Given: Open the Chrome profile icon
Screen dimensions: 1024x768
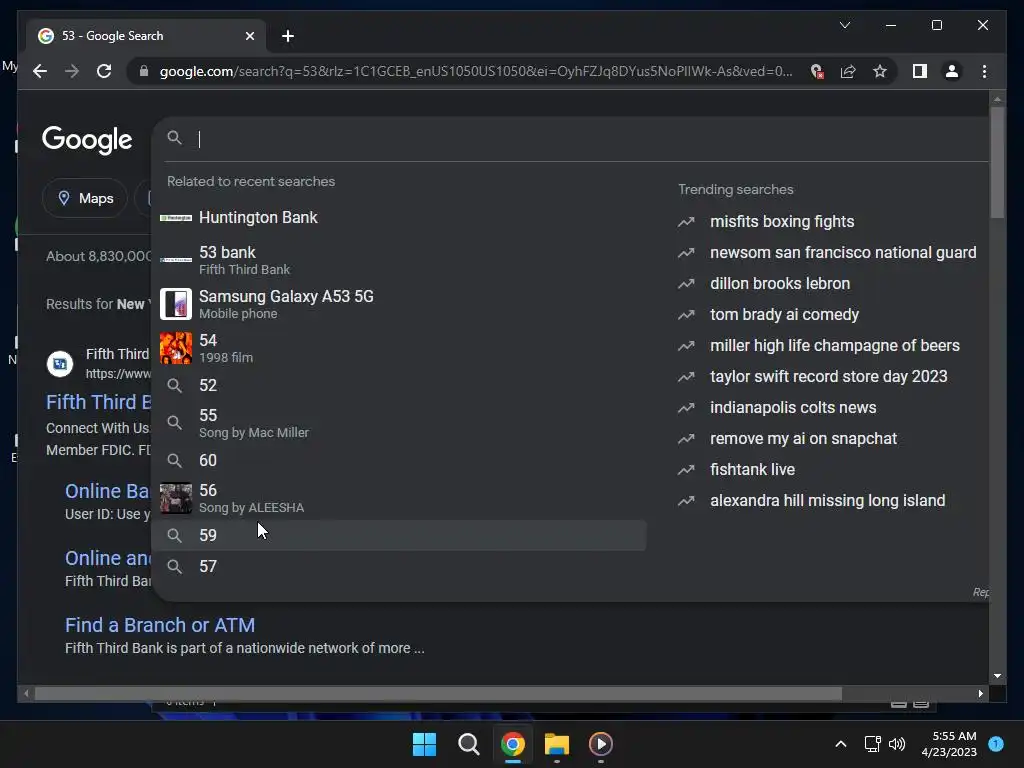Looking at the screenshot, I should [x=952, y=71].
